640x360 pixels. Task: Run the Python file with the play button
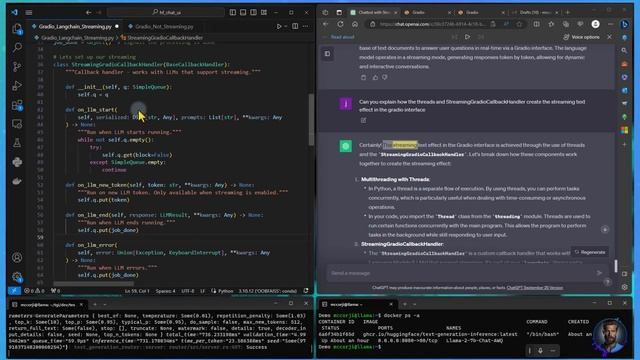pyautogui.click(x=279, y=27)
